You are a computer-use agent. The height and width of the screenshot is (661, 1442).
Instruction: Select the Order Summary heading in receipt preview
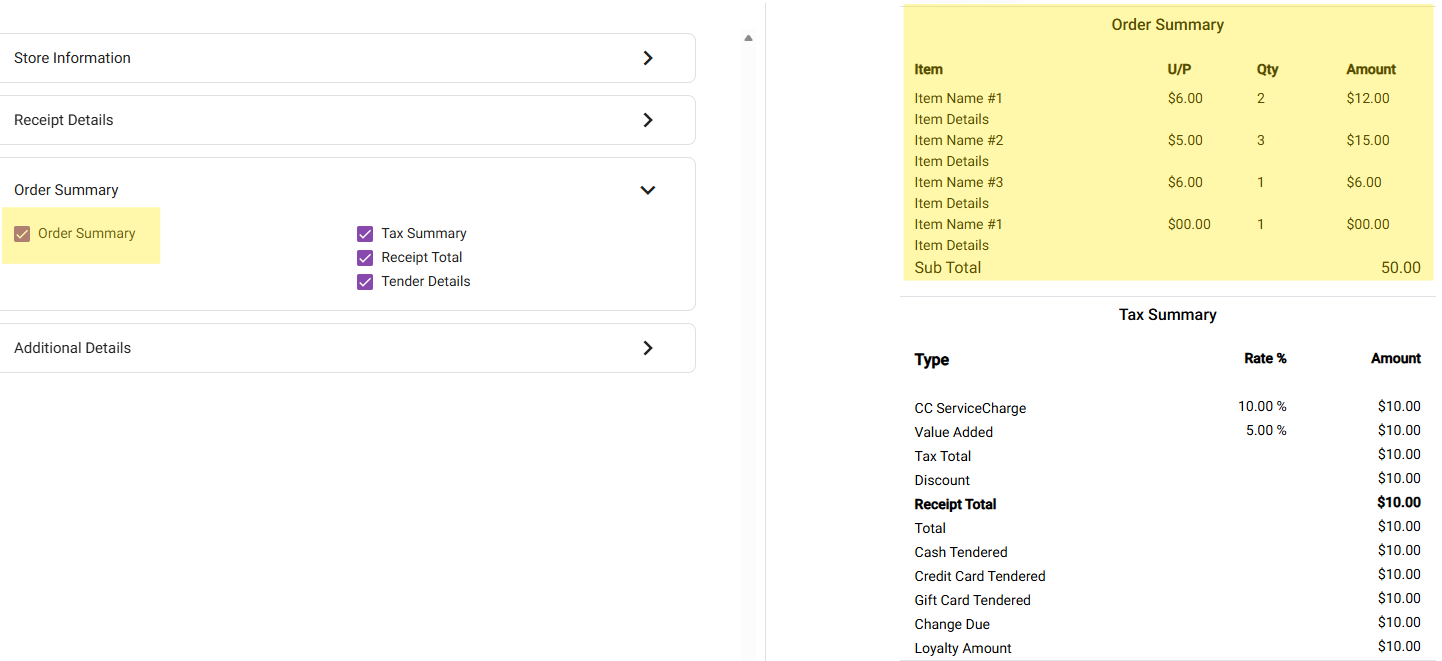(1167, 25)
